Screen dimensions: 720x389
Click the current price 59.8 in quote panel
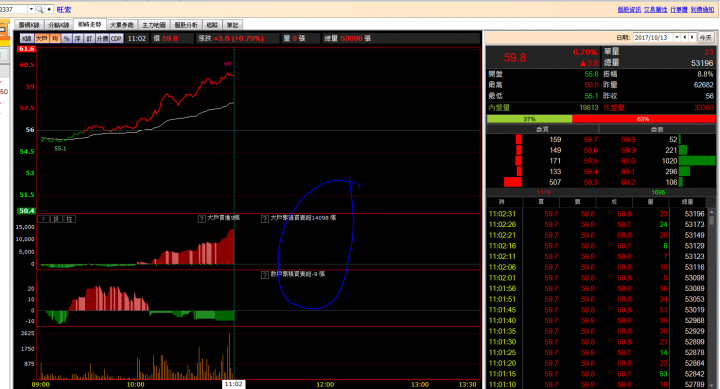[x=515, y=58]
